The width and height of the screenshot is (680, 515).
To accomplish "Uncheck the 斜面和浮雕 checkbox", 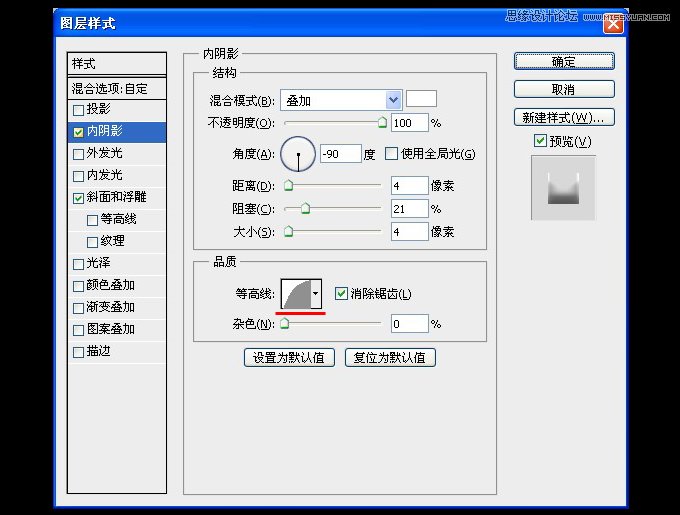I will pos(78,198).
